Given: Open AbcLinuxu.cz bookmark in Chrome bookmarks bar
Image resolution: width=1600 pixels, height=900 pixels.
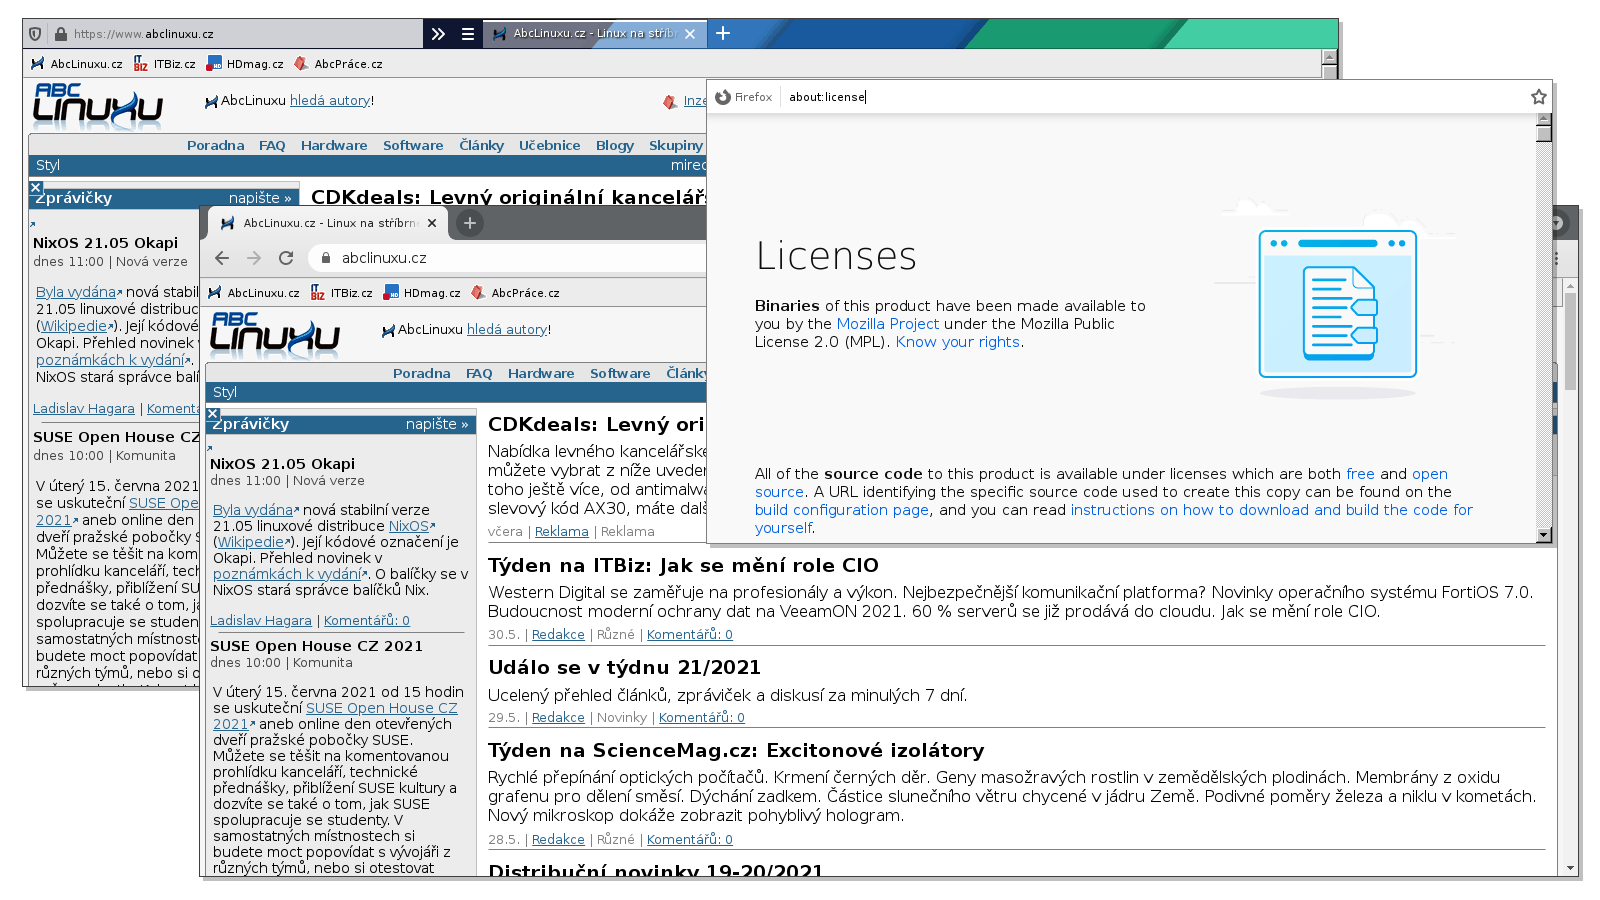Looking at the screenshot, I should click(254, 293).
